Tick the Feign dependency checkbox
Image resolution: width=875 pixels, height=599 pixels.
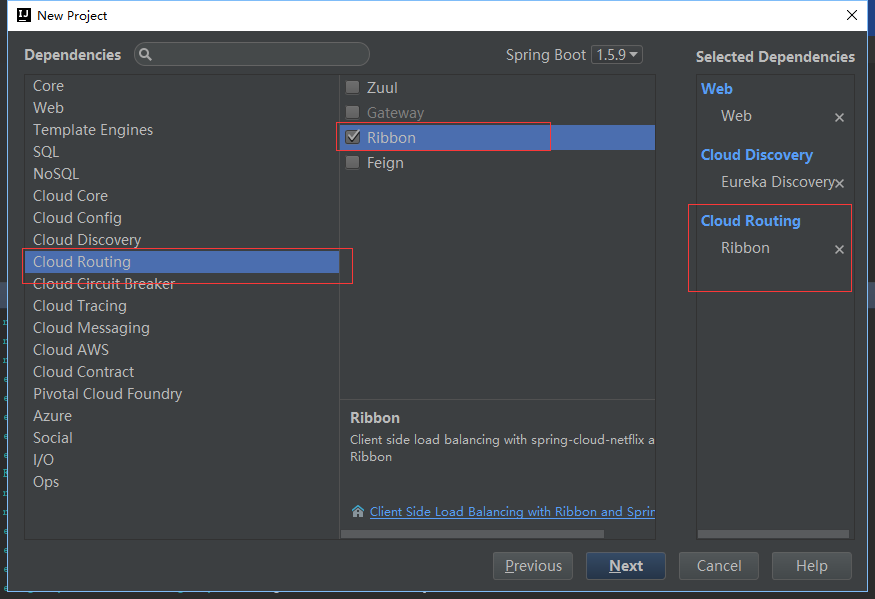(x=352, y=162)
